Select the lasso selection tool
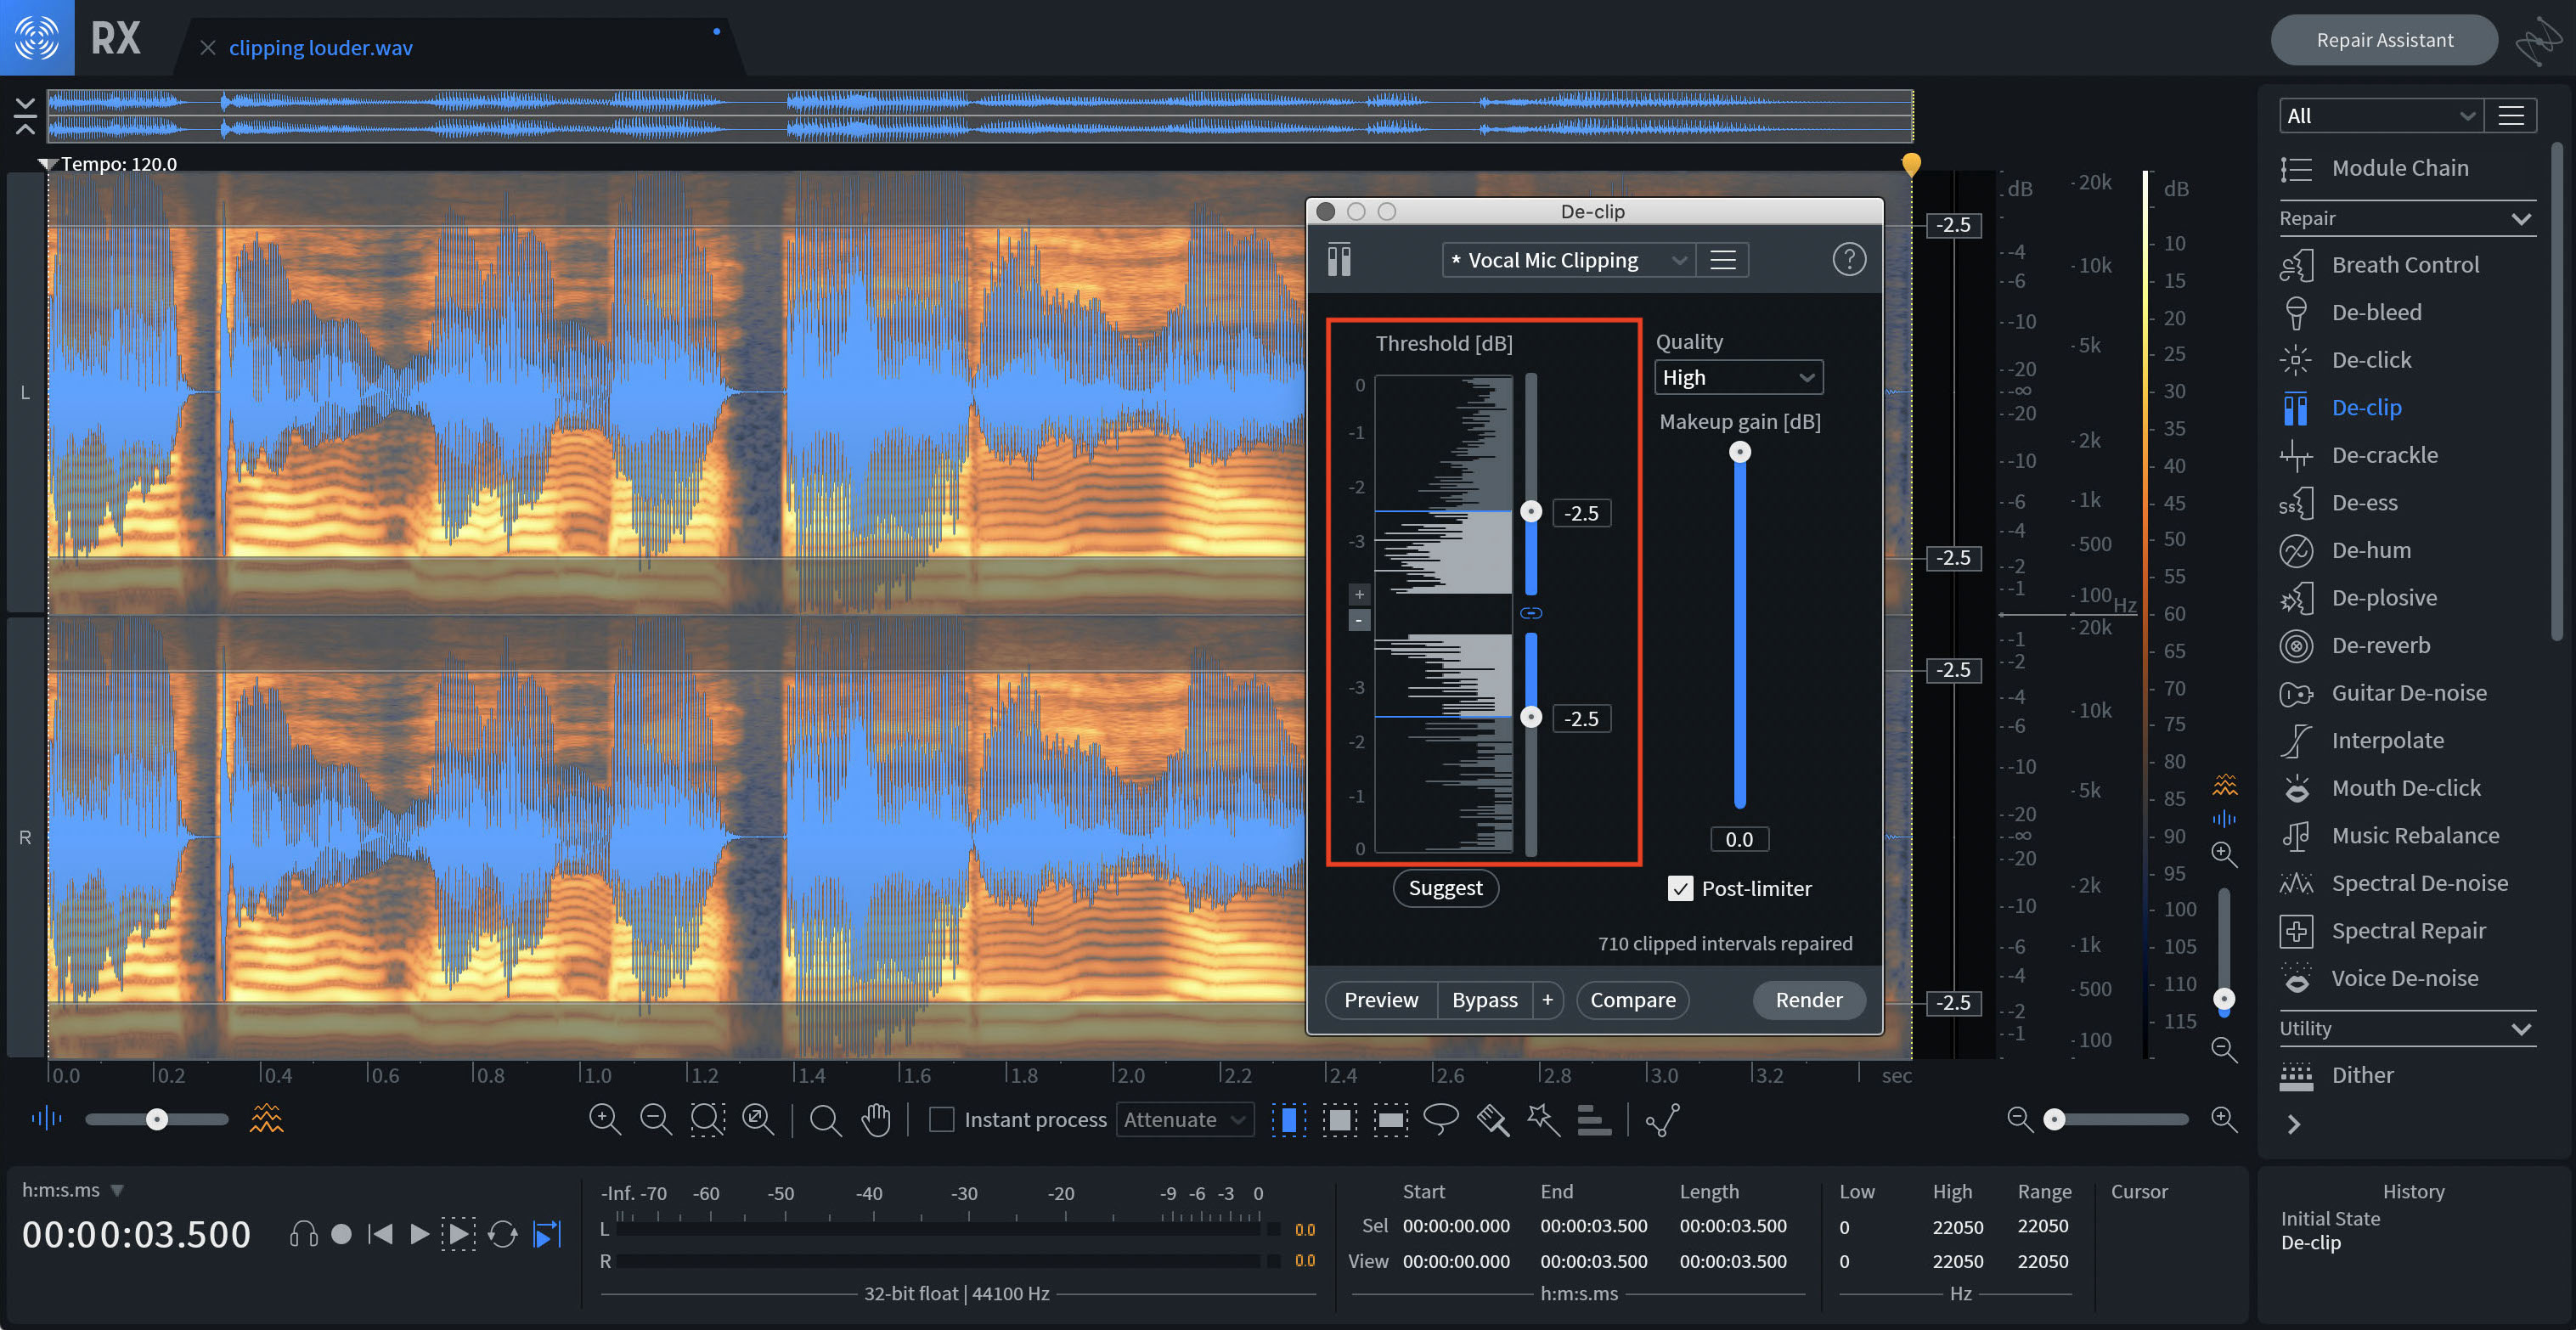Screen dimensions: 2576x1330 (x=1440, y=1119)
